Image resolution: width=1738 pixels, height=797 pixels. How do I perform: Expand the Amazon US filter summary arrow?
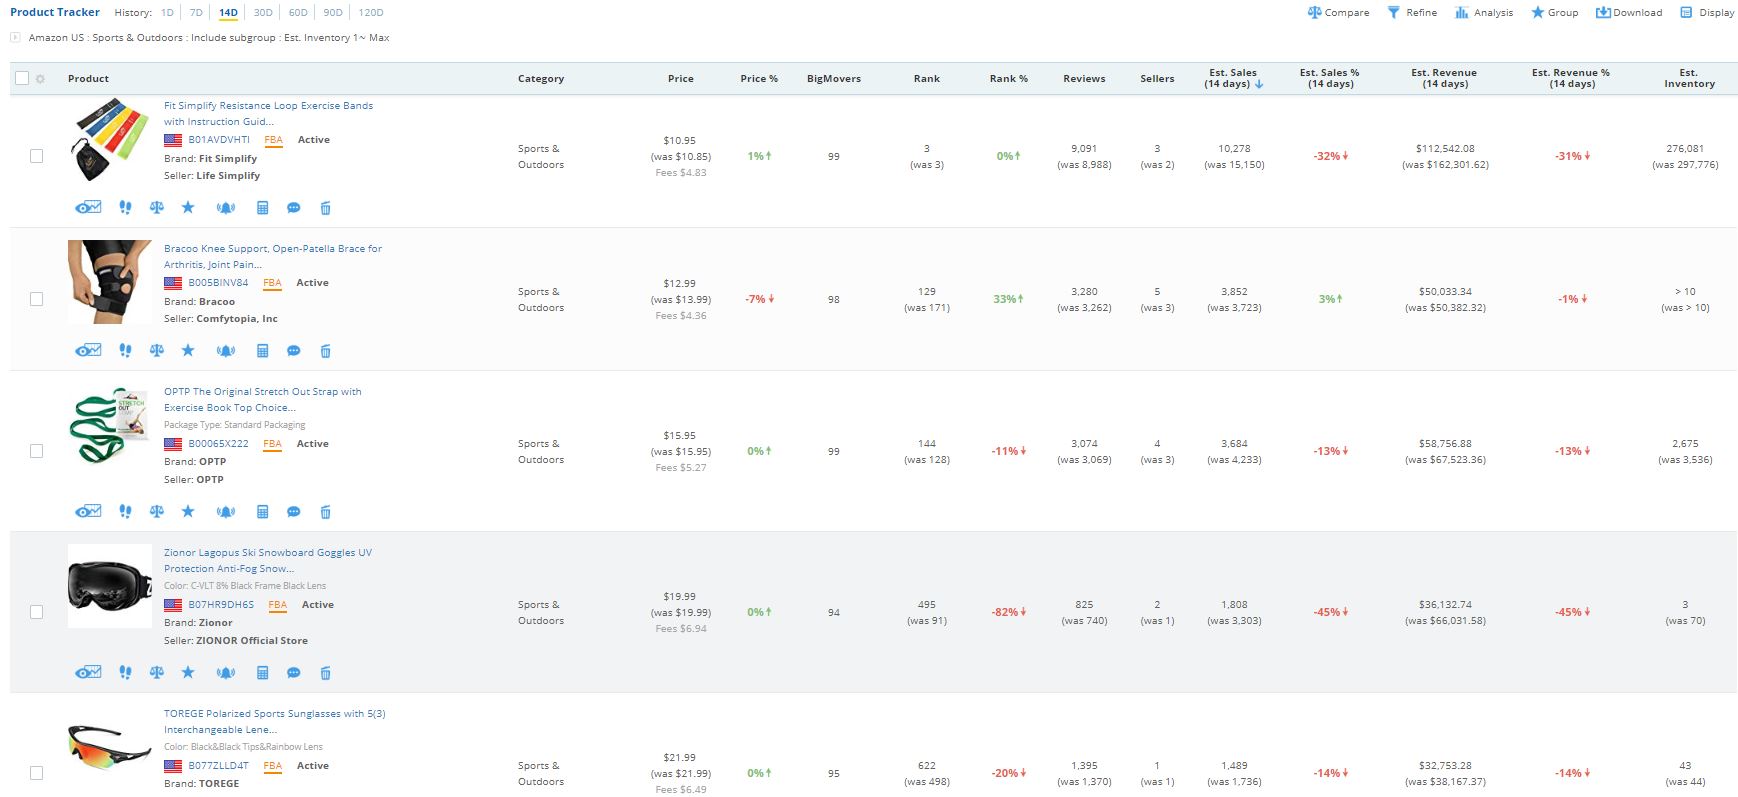[x=15, y=38]
